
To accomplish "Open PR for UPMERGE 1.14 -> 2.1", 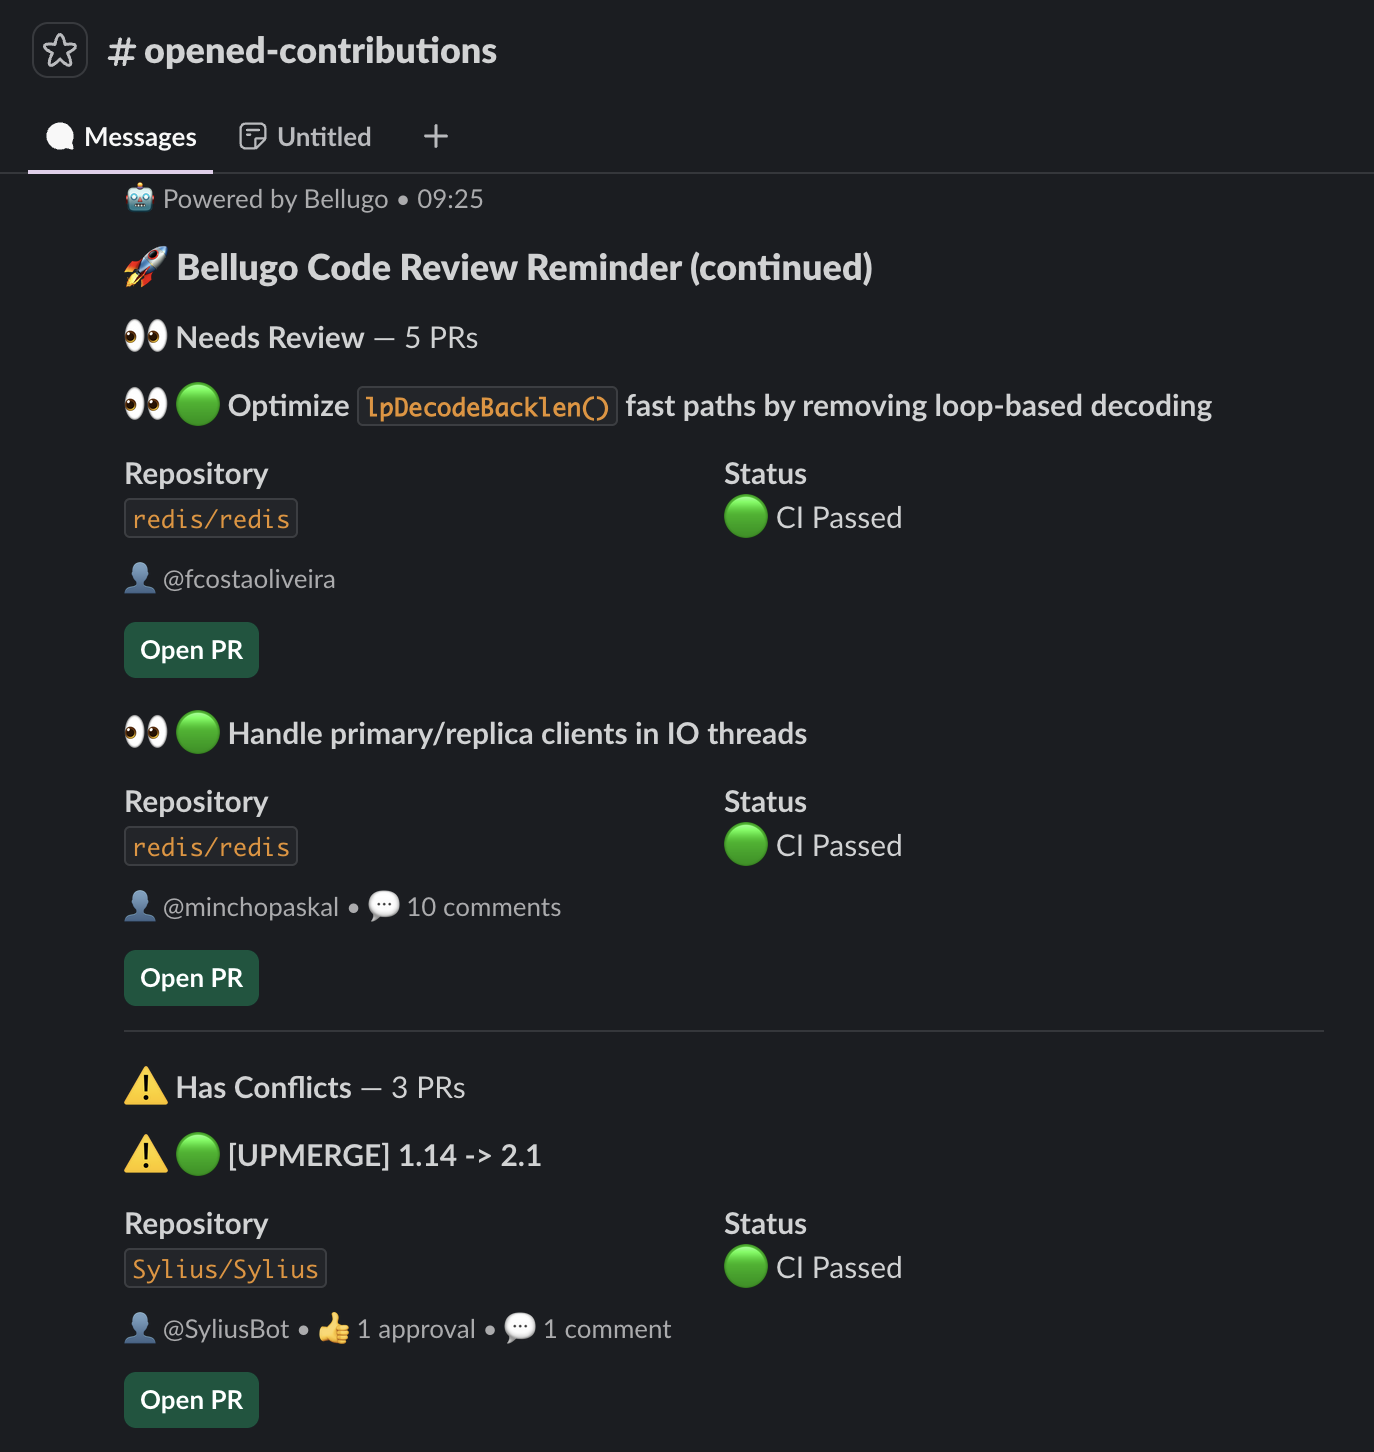I will (191, 1400).
